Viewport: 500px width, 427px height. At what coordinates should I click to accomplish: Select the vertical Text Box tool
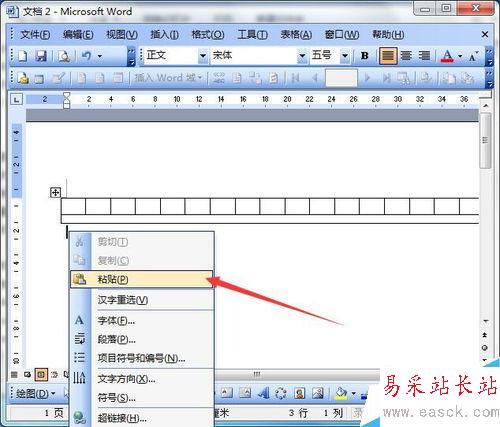click(x=245, y=393)
